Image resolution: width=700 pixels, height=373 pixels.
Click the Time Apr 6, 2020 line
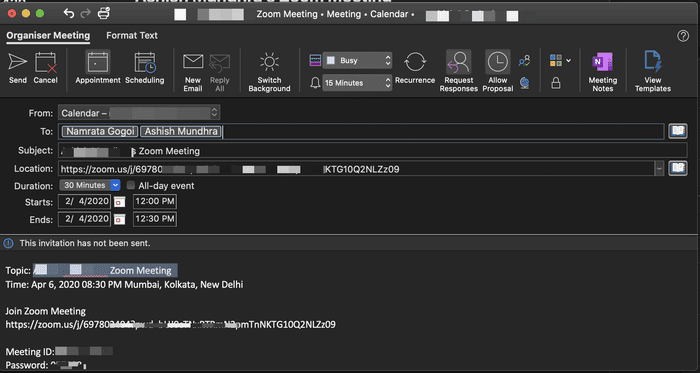pyautogui.click(x=124, y=285)
